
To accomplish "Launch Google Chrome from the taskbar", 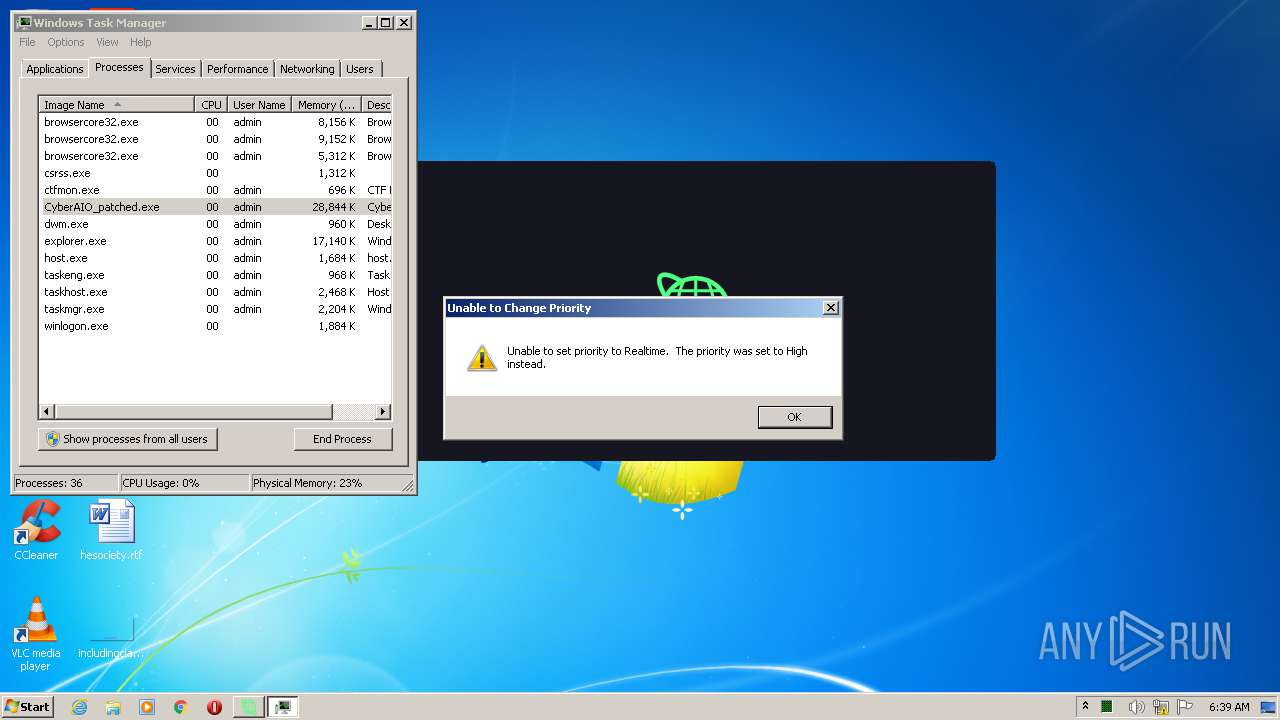I will (x=181, y=707).
